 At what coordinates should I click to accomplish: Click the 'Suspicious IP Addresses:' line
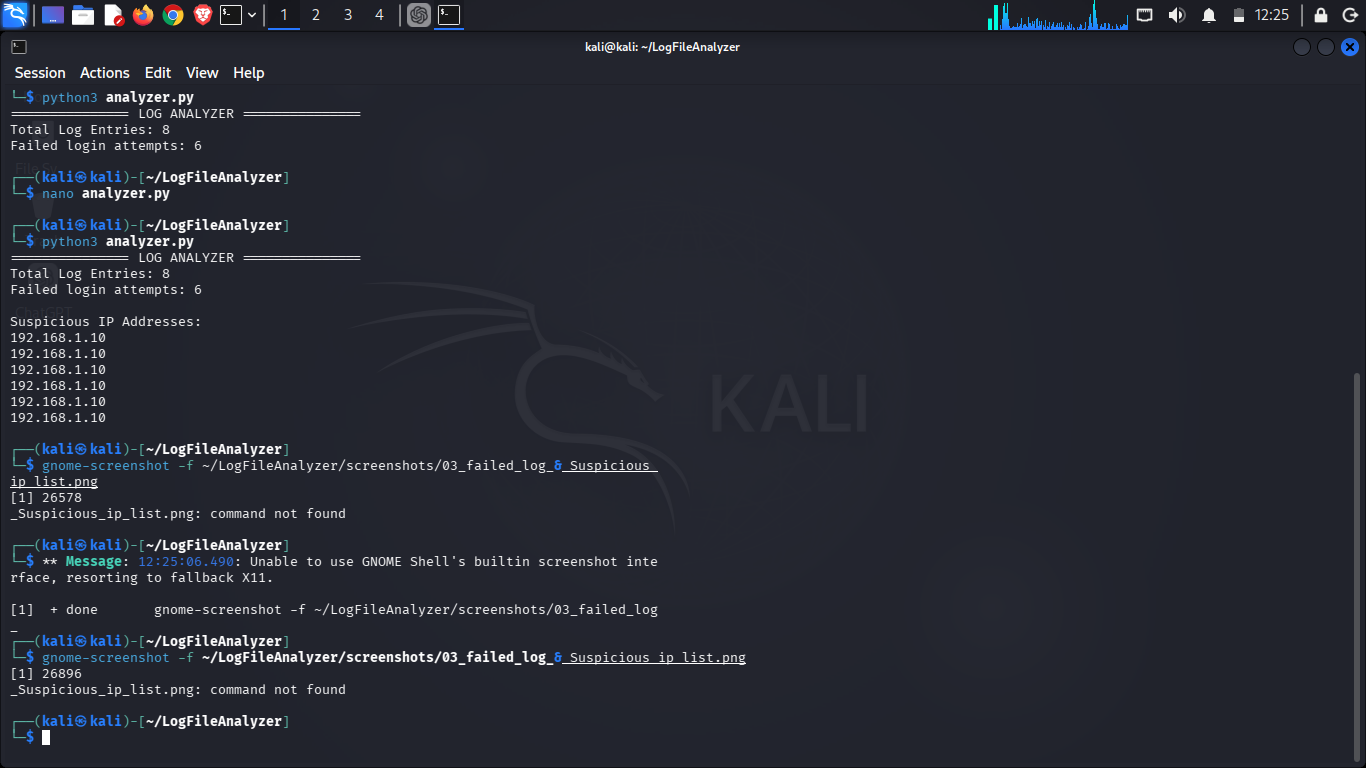106,321
